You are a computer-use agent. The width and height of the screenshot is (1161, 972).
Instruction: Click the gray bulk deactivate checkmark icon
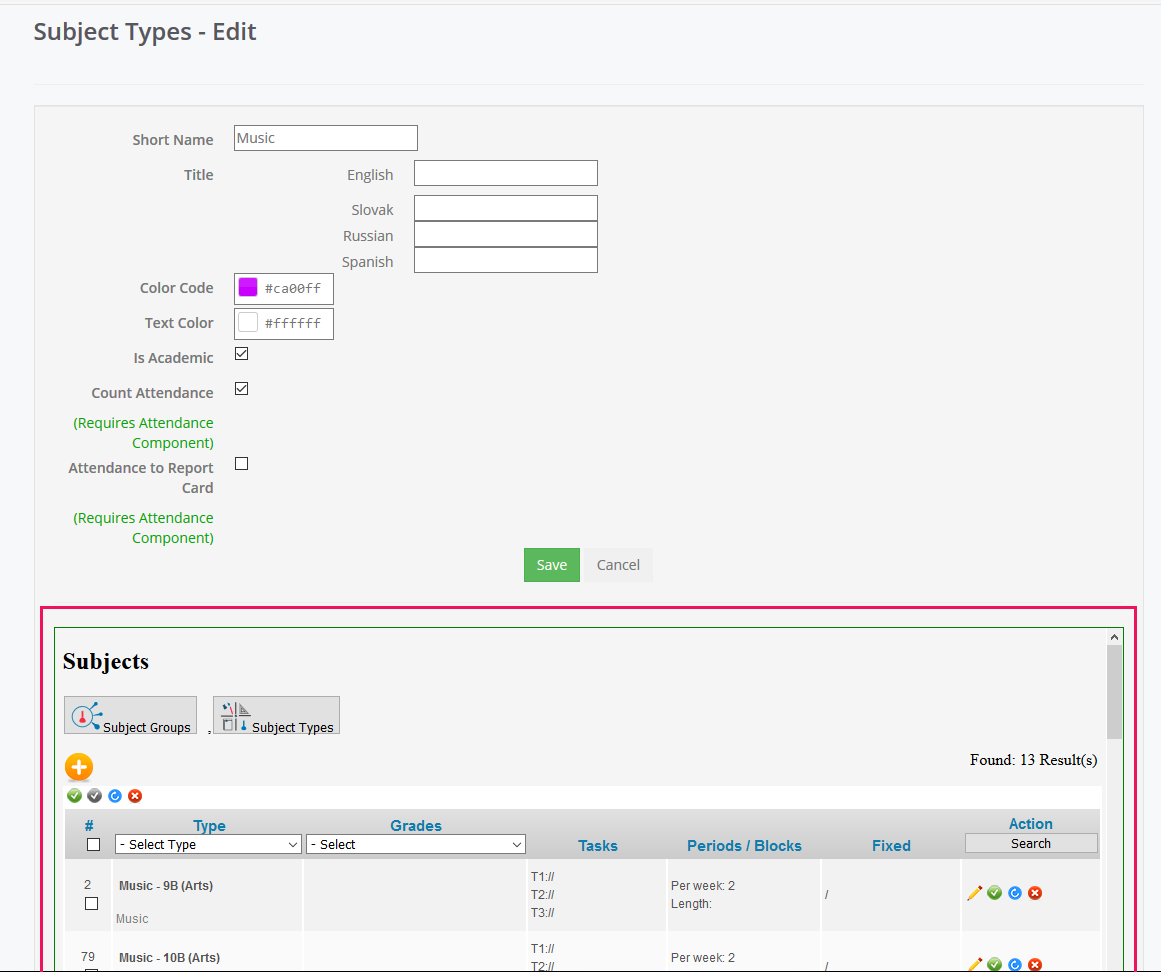click(94, 796)
